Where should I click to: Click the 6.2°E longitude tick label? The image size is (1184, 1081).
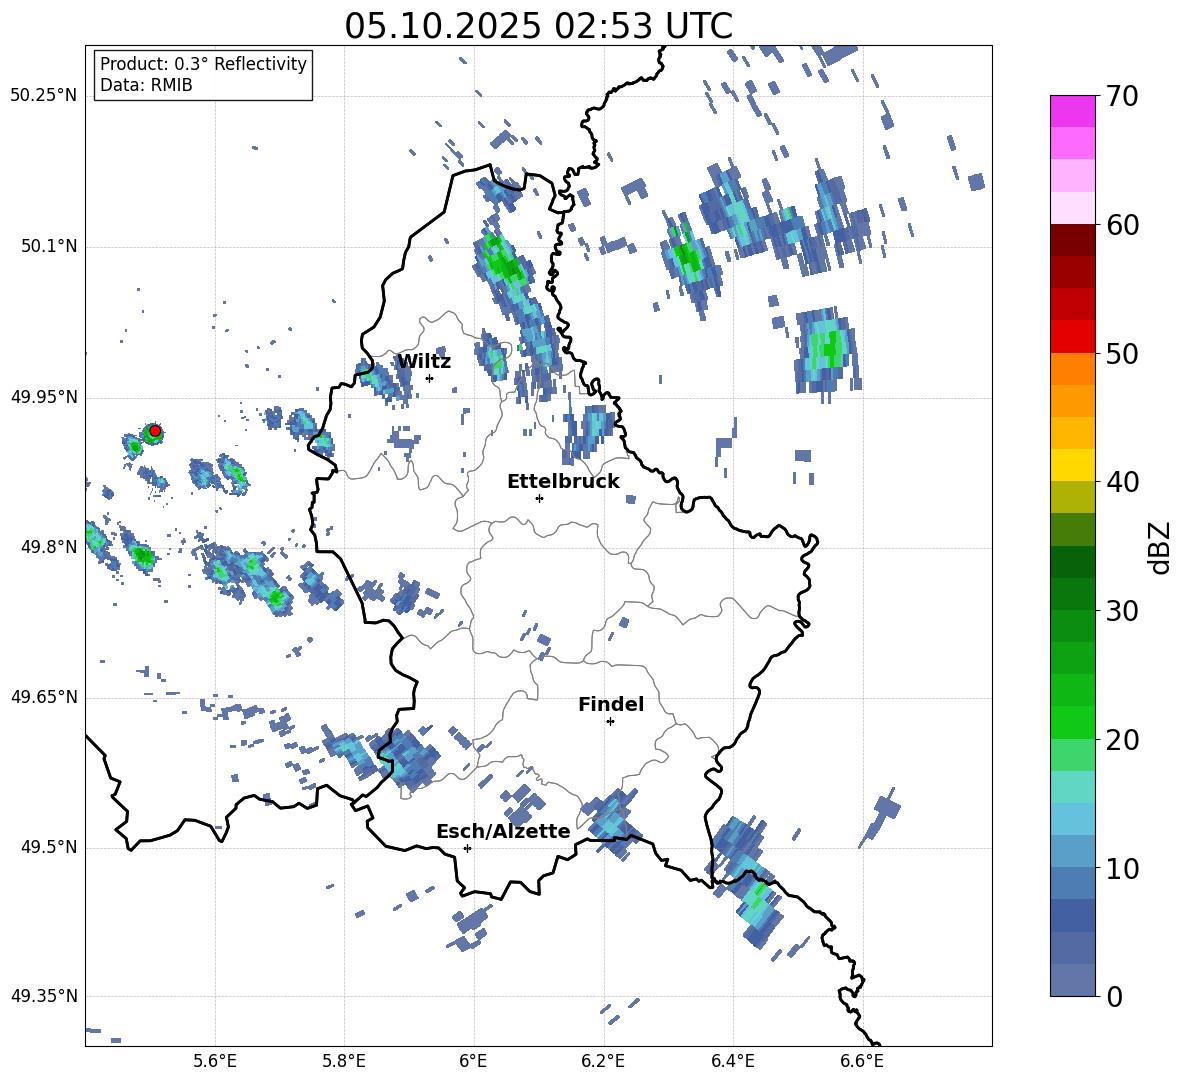[603, 1061]
